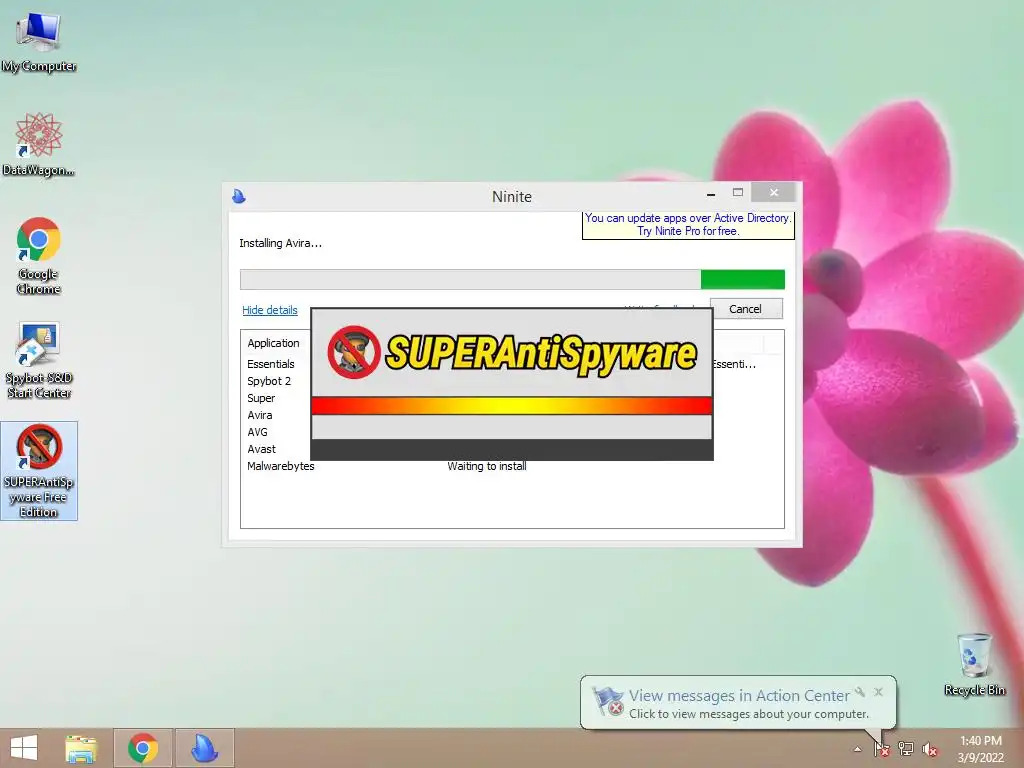Open the Google Chrome desktop shortcut

(39, 256)
